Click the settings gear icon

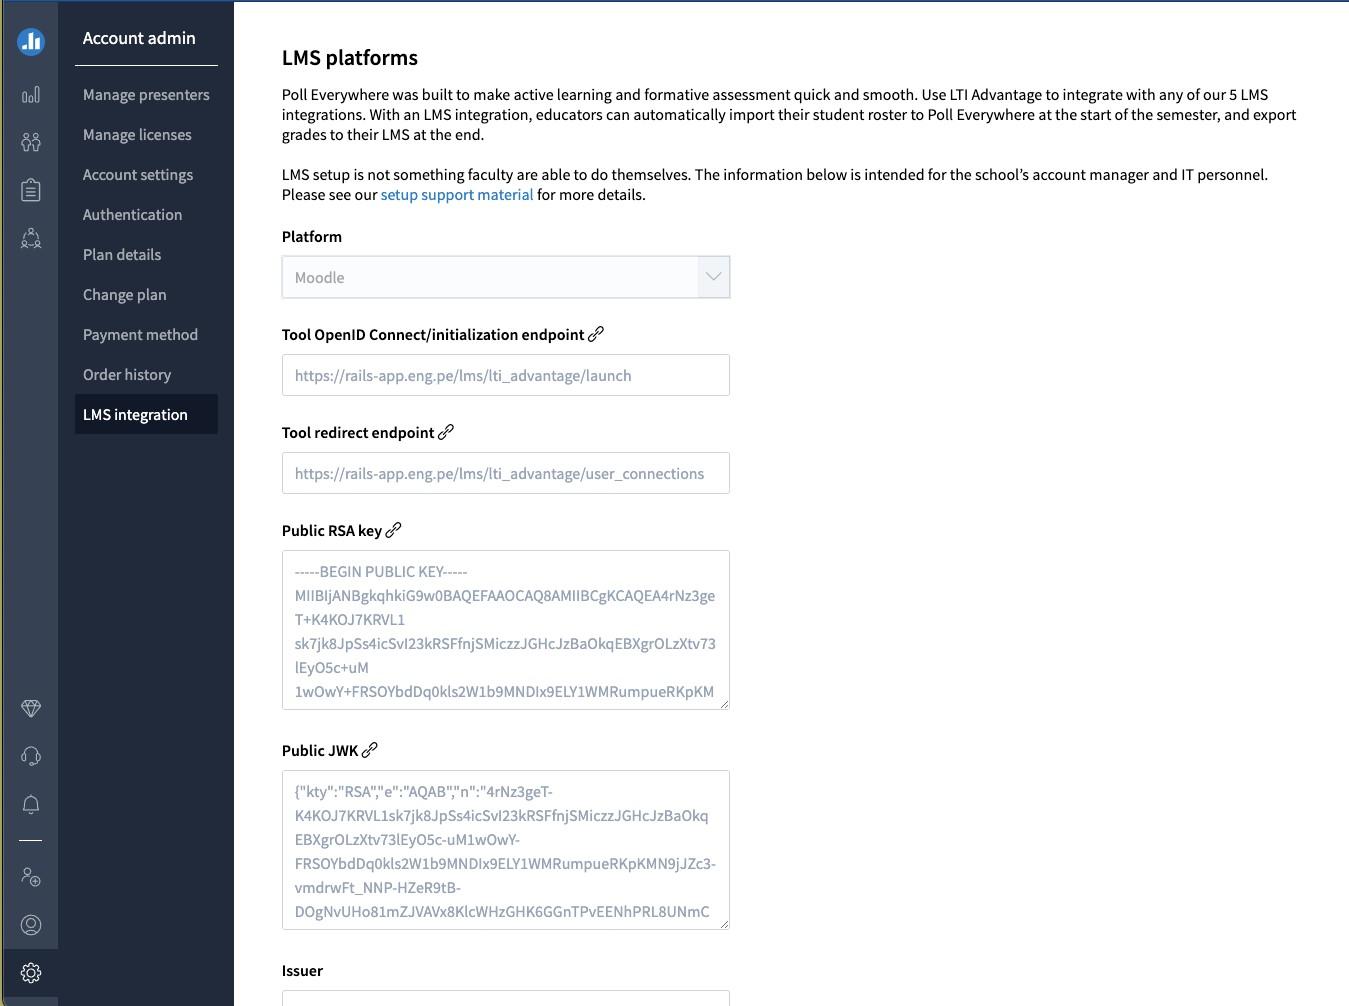[31, 973]
